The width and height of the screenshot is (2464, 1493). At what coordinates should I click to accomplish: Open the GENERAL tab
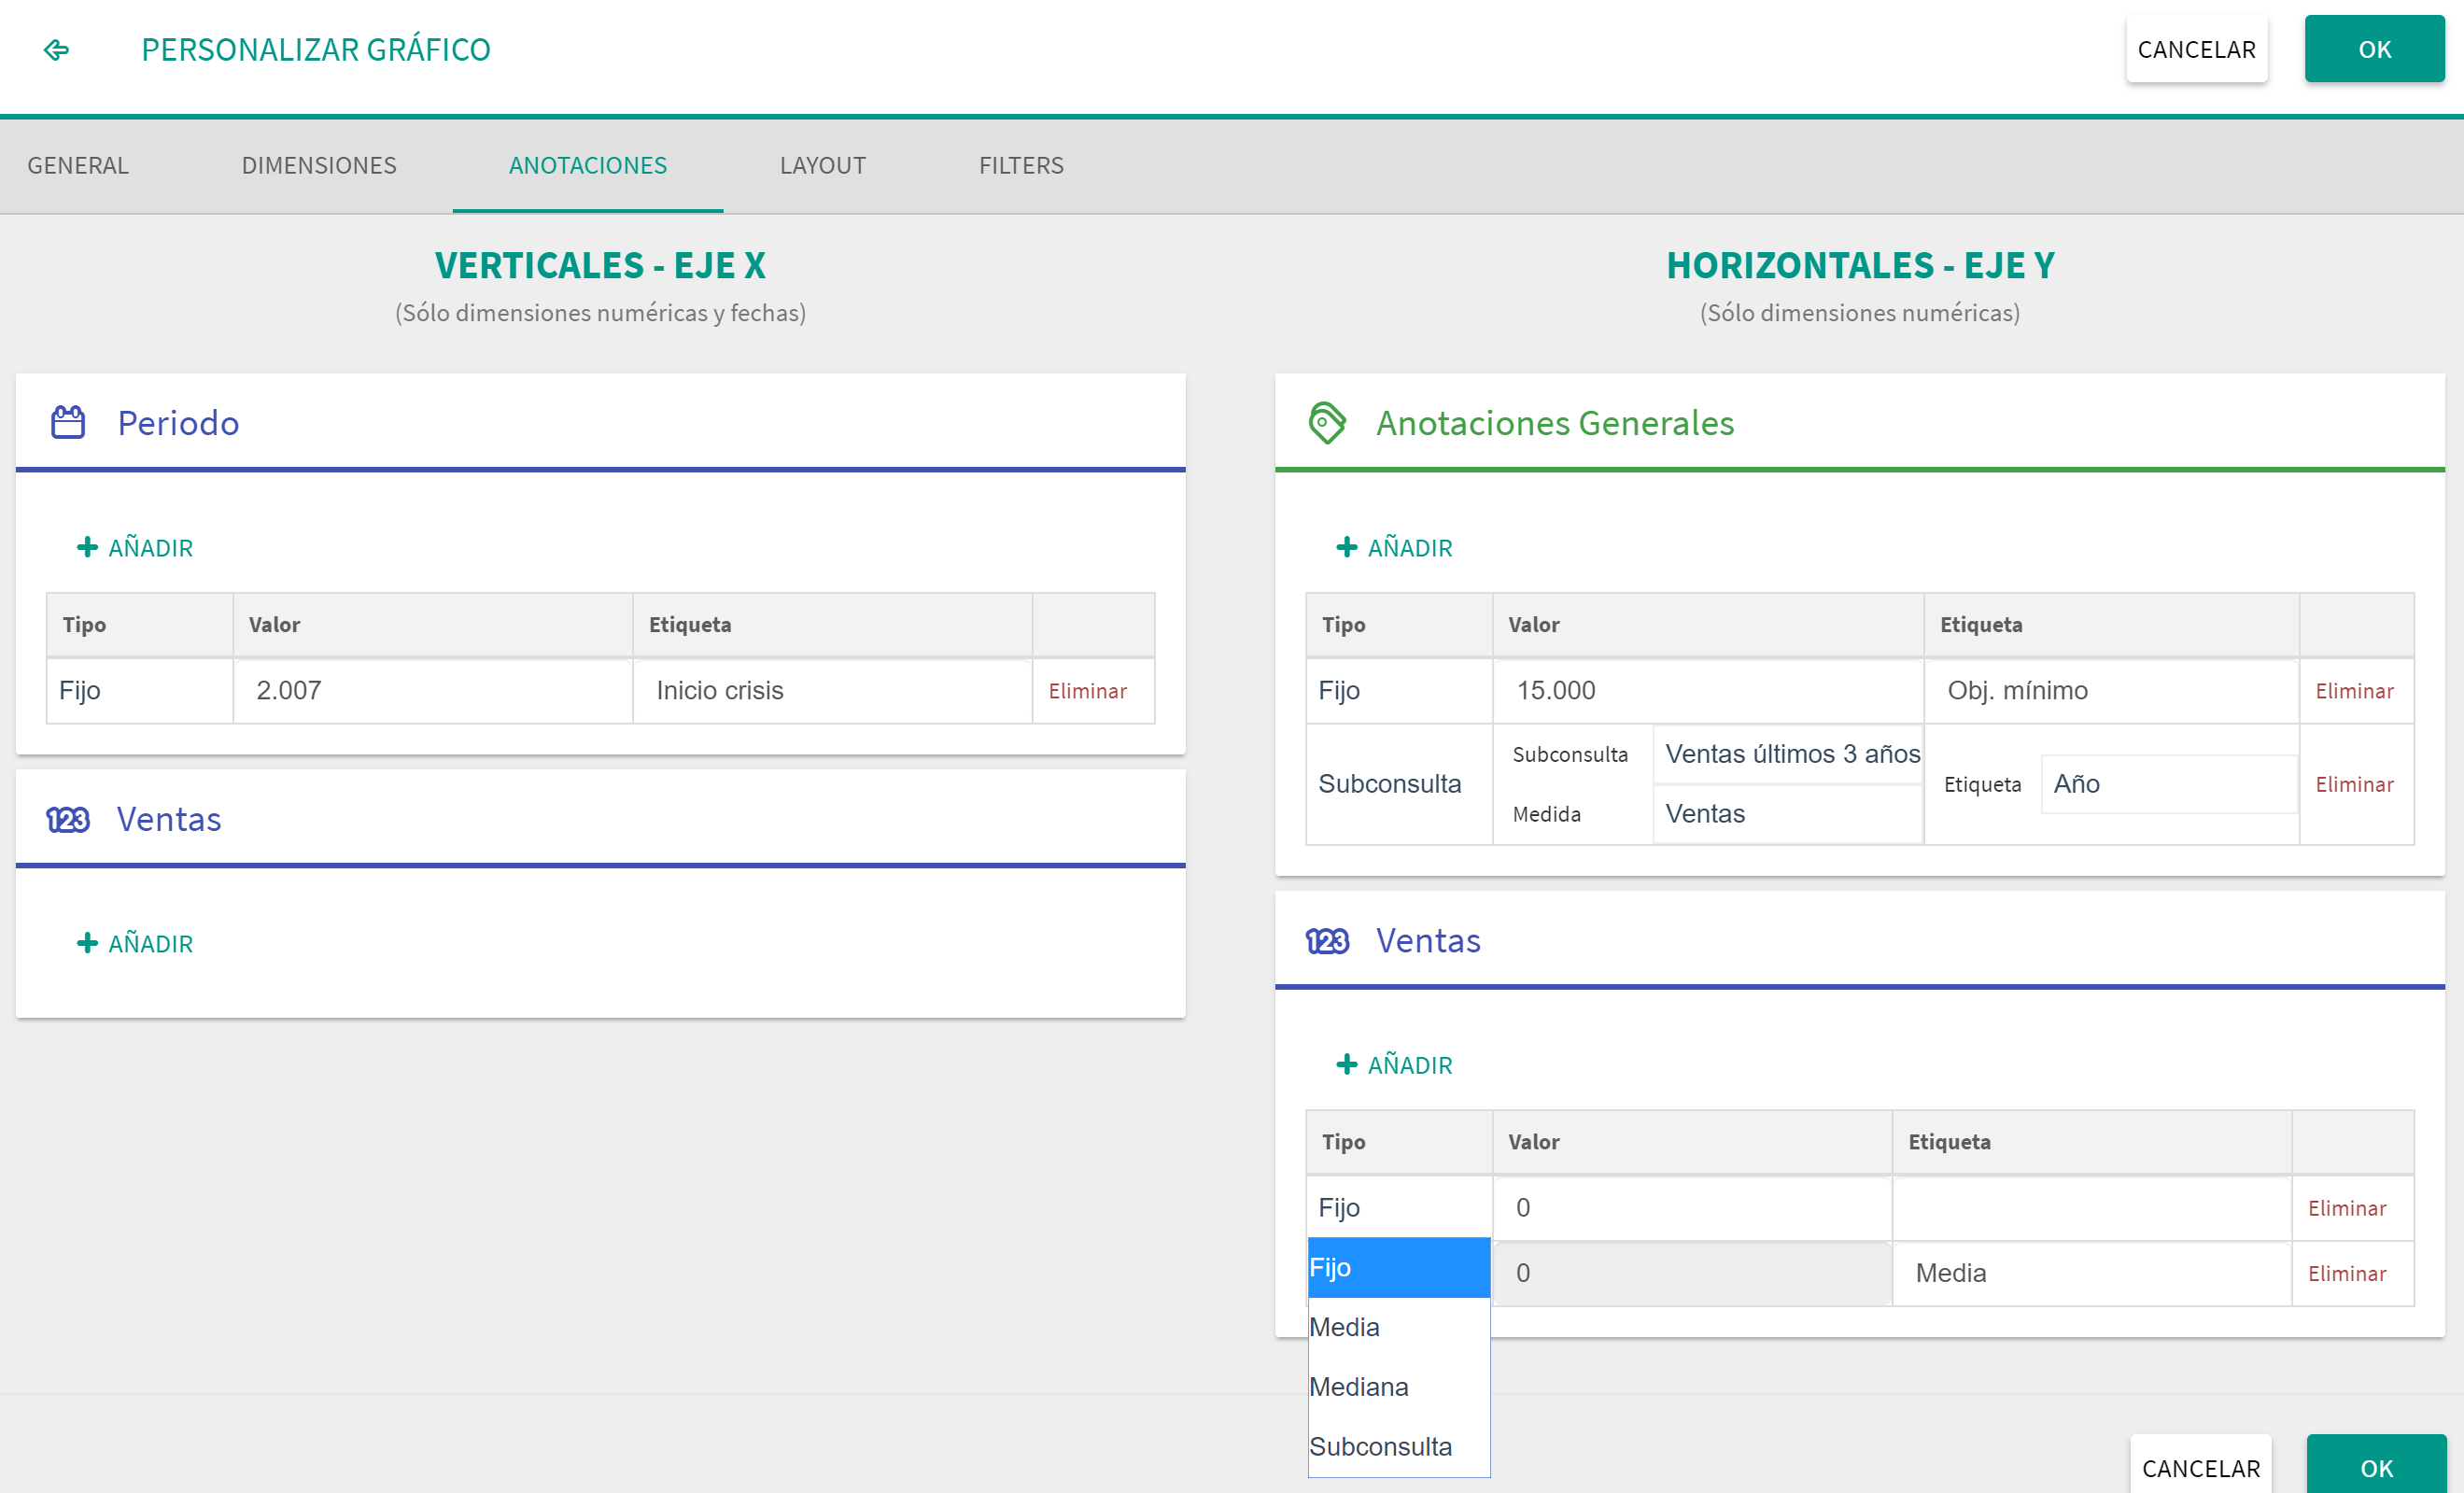point(78,165)
